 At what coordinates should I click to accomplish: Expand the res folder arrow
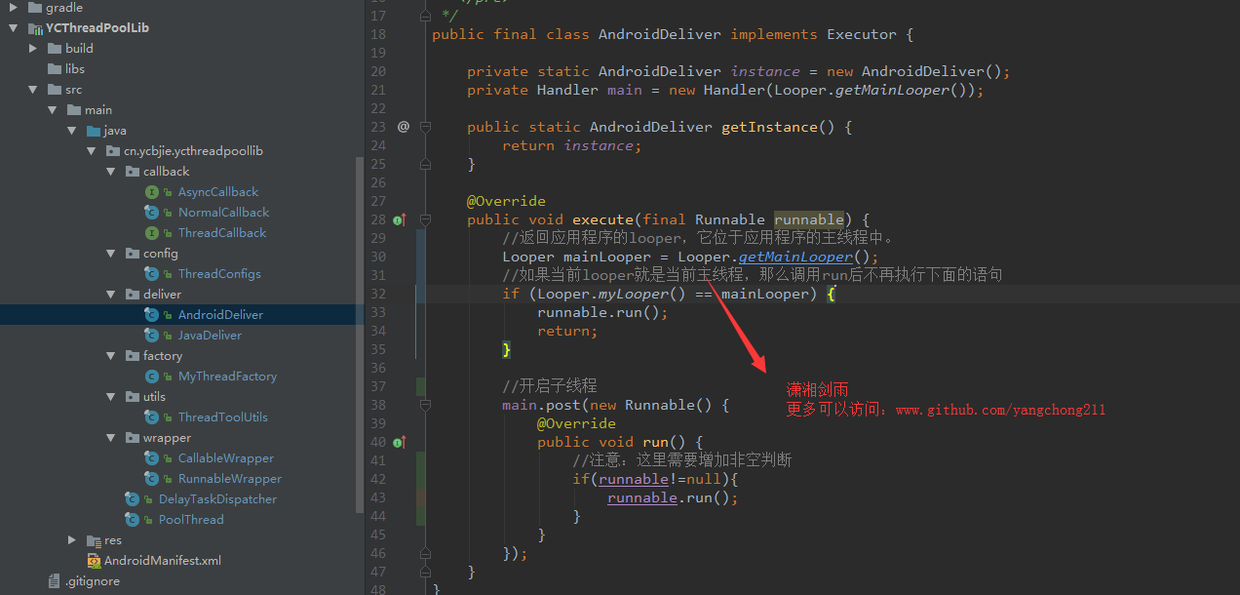(72, 540)
